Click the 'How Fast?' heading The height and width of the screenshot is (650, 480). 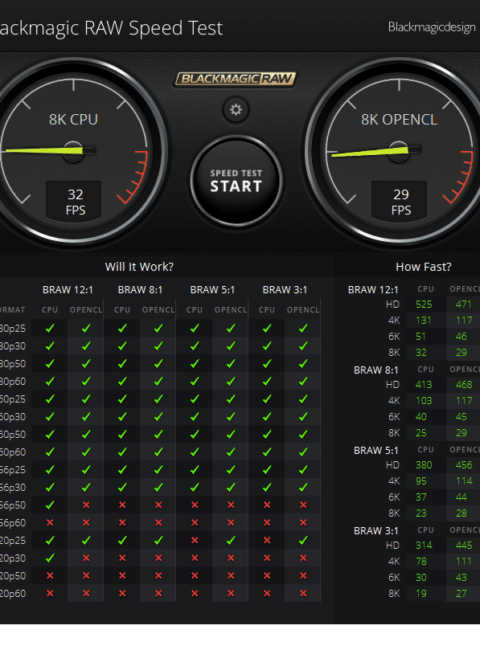click(x=423, y=267)
